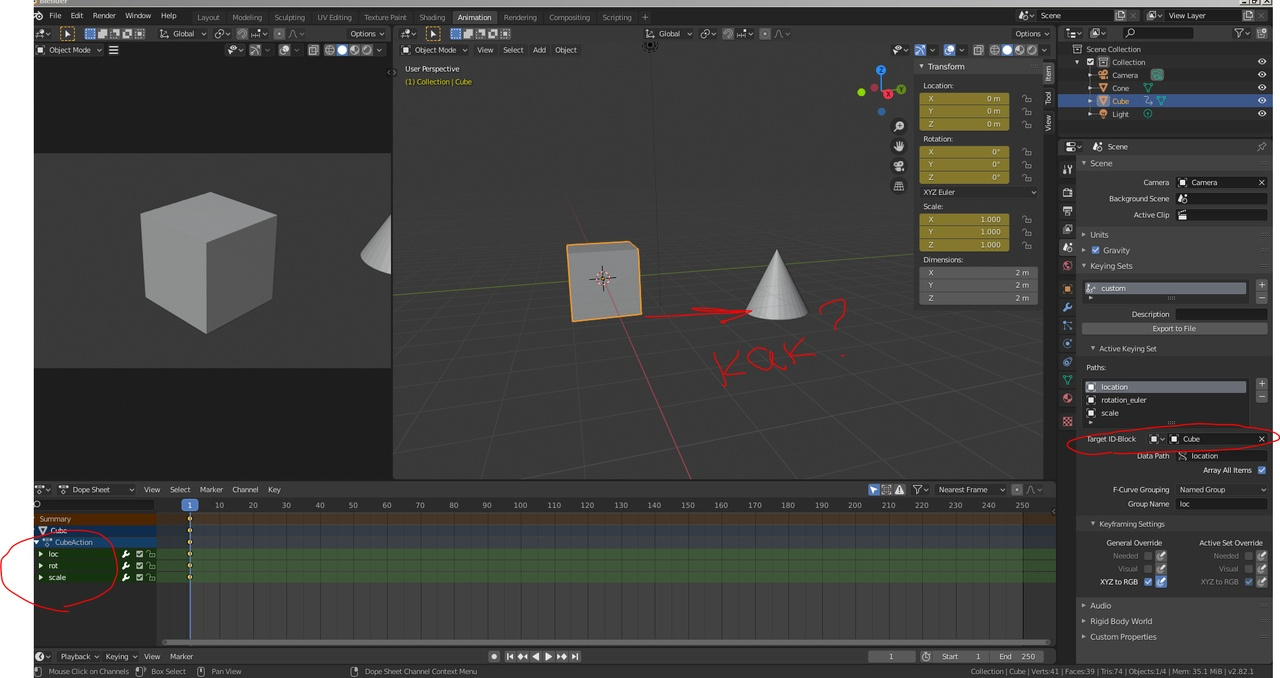Hide the Cone object in the outliner
The height and width of the screenshot is (678, 1280).
tap(1262, 87)
